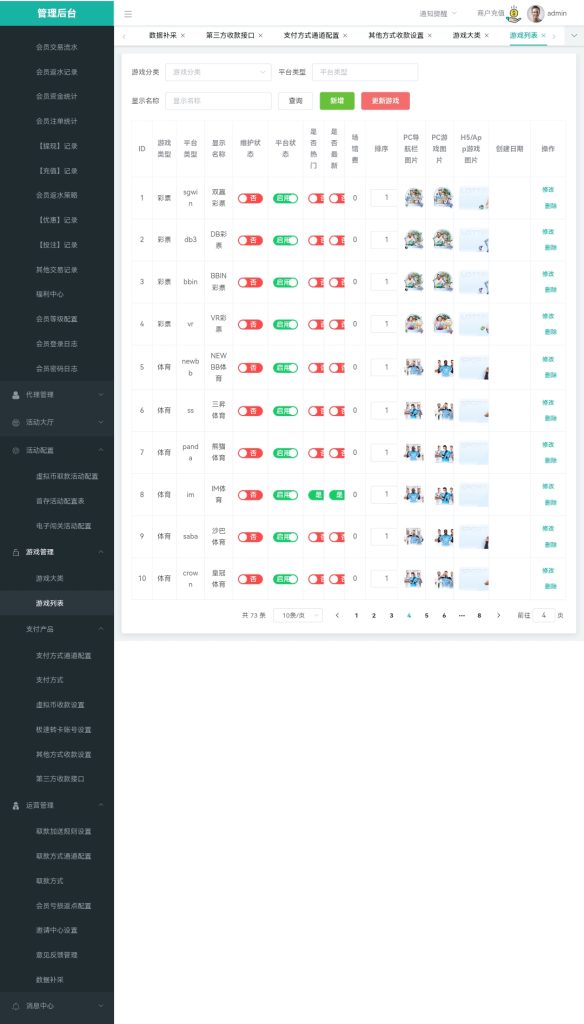The width and height of the screenshot is (584, 1024).
Task: Open 游戏大类 in the sidebar menu
Action: (50, 579)
